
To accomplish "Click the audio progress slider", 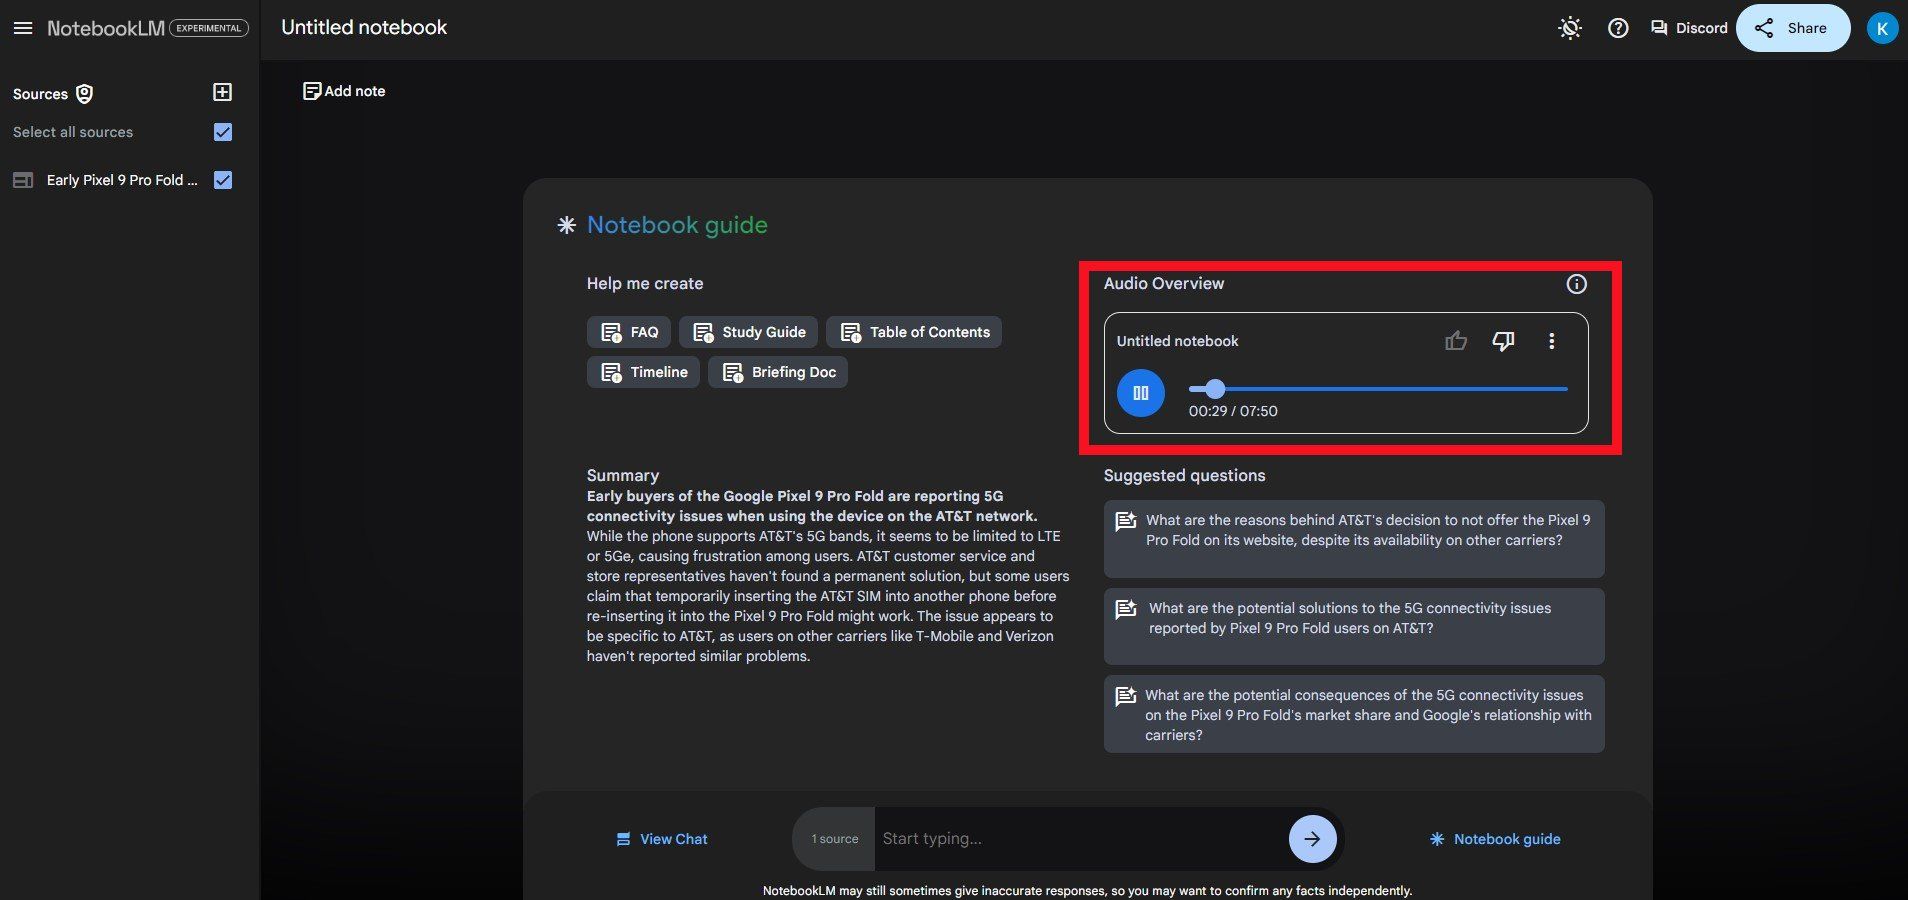I will pyautogui.click(x=1216, y=389).
